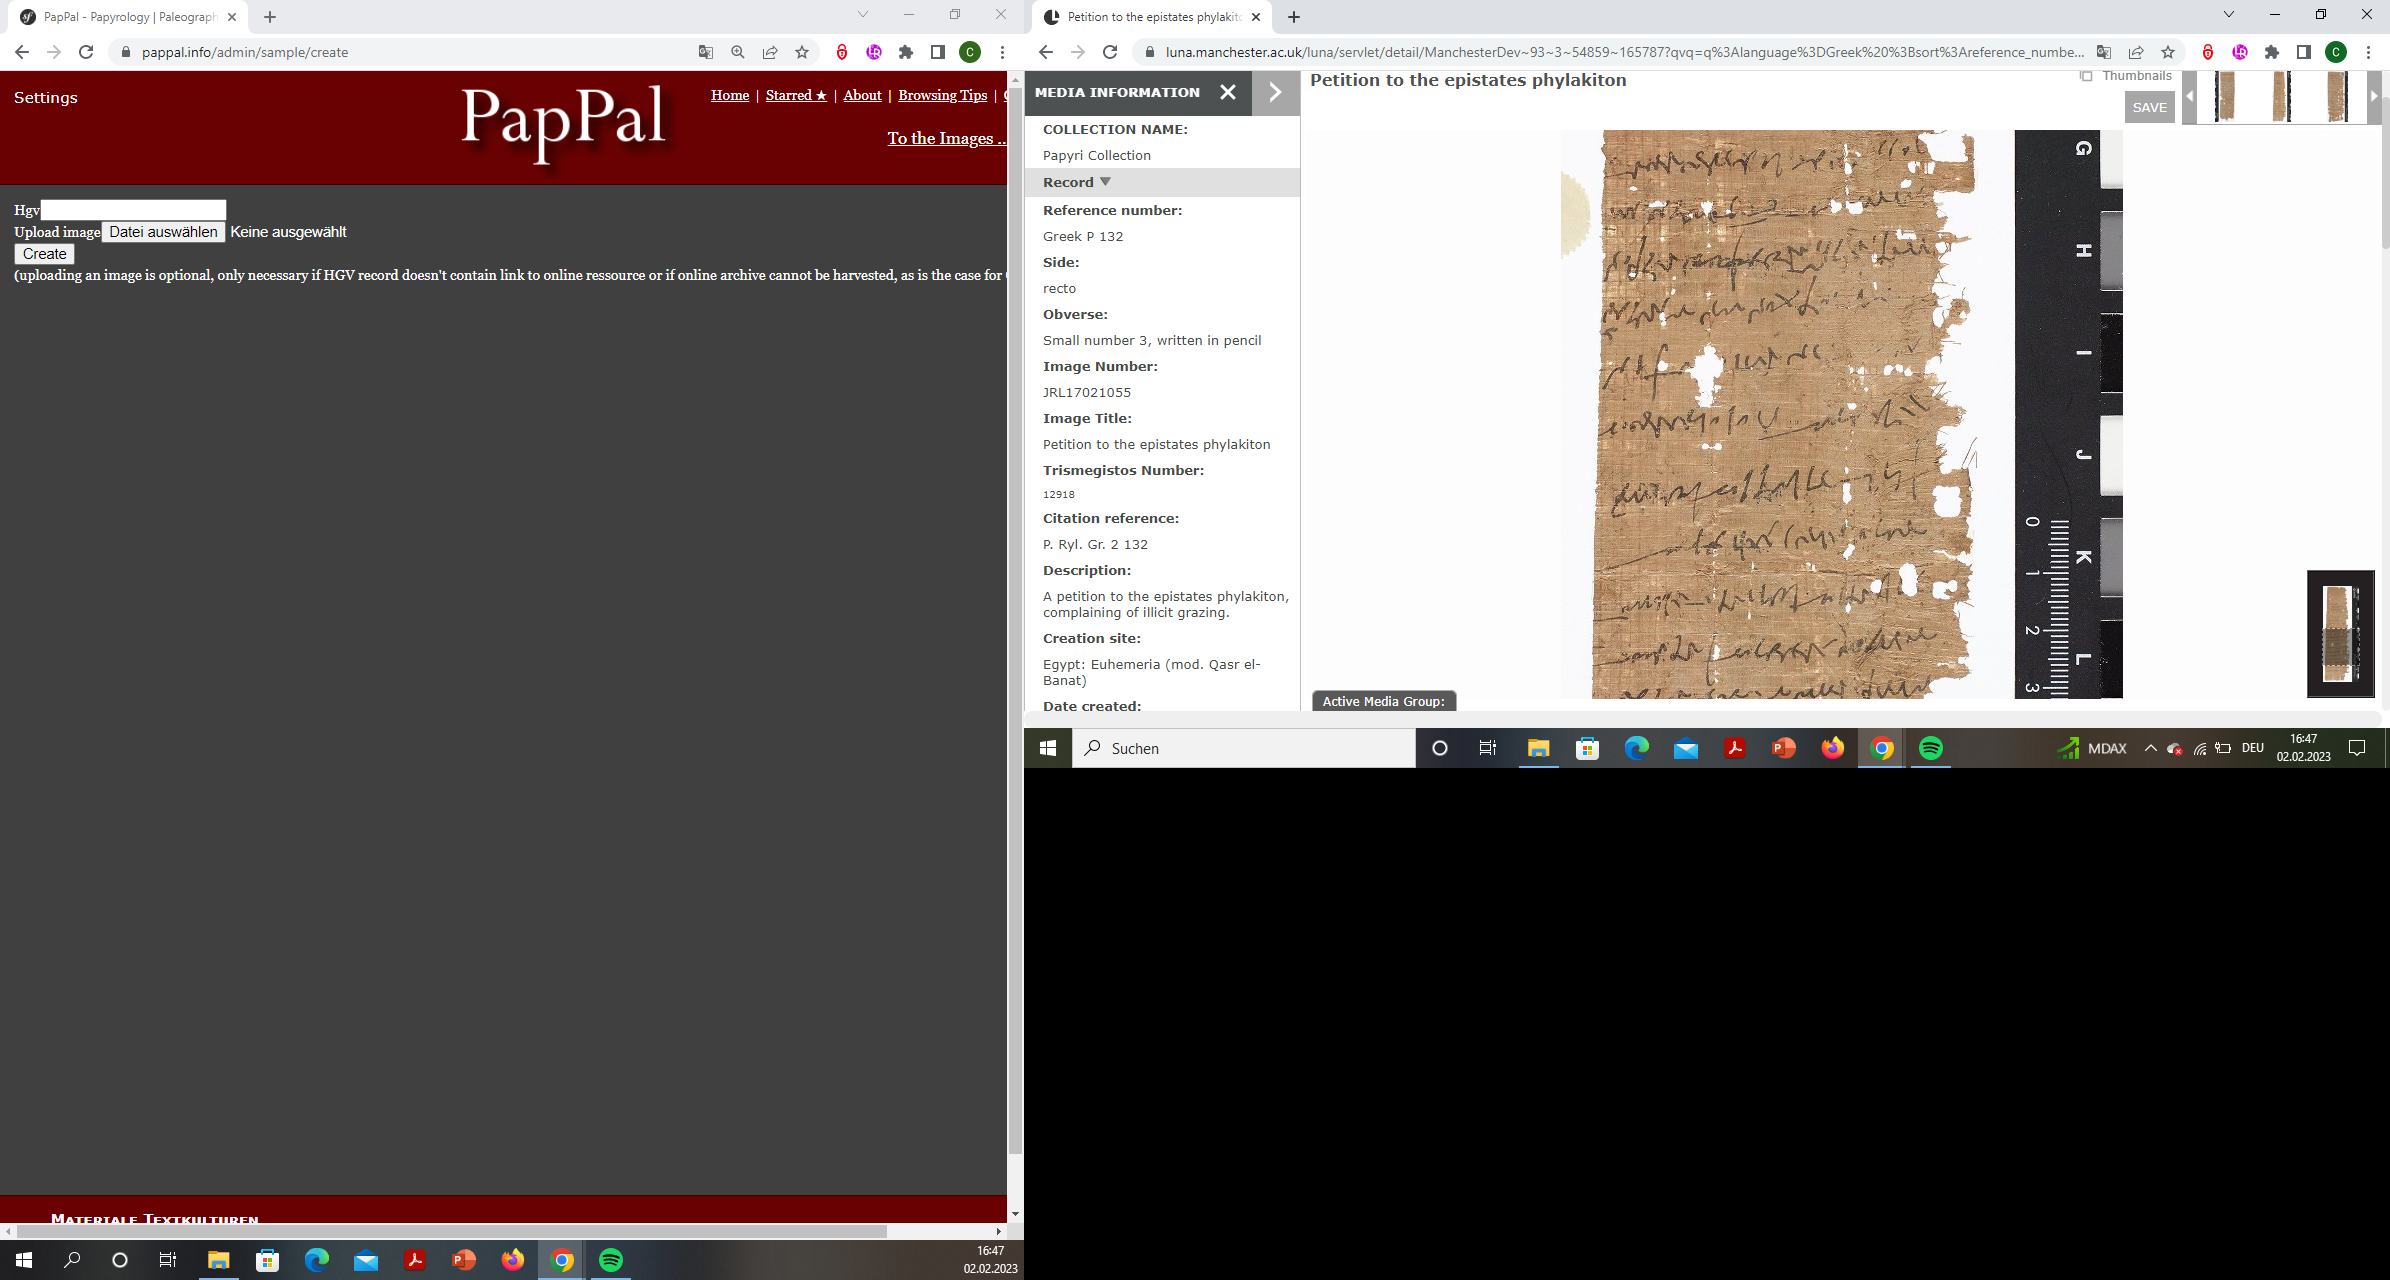Tick the Thumbnails checkbox
The width and height of the screenshot is (2390, 1280).
tap(2086, 76)
